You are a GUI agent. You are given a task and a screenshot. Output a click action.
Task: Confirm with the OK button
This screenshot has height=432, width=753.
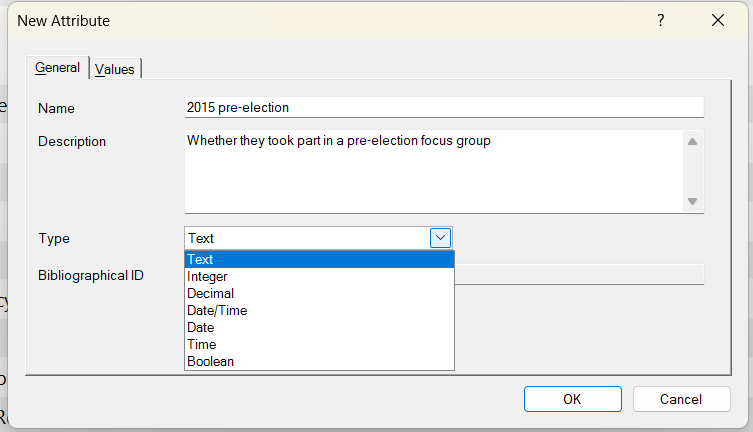(572, 399)
